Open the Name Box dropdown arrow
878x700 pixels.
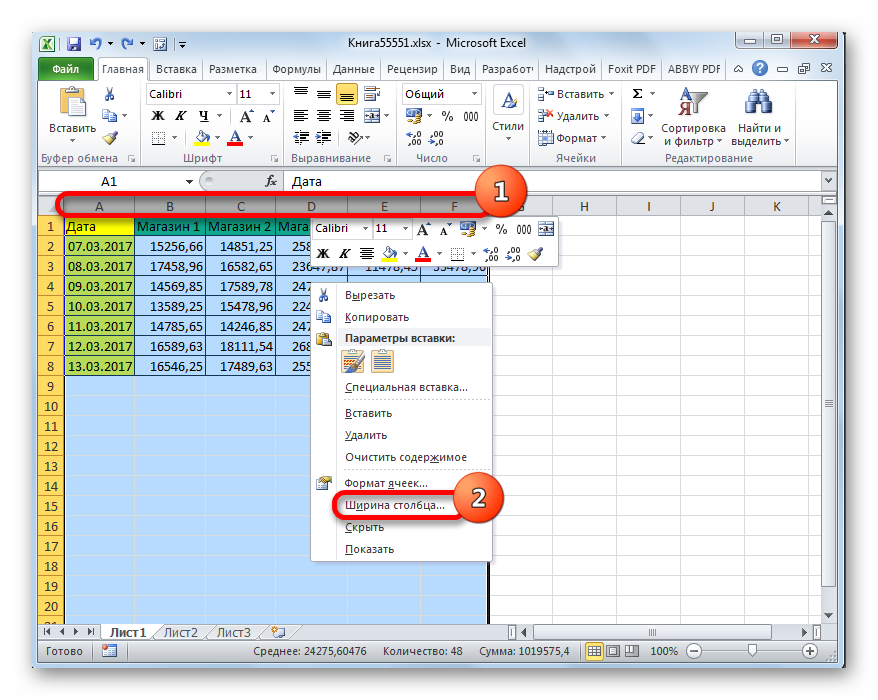(189, 182)
